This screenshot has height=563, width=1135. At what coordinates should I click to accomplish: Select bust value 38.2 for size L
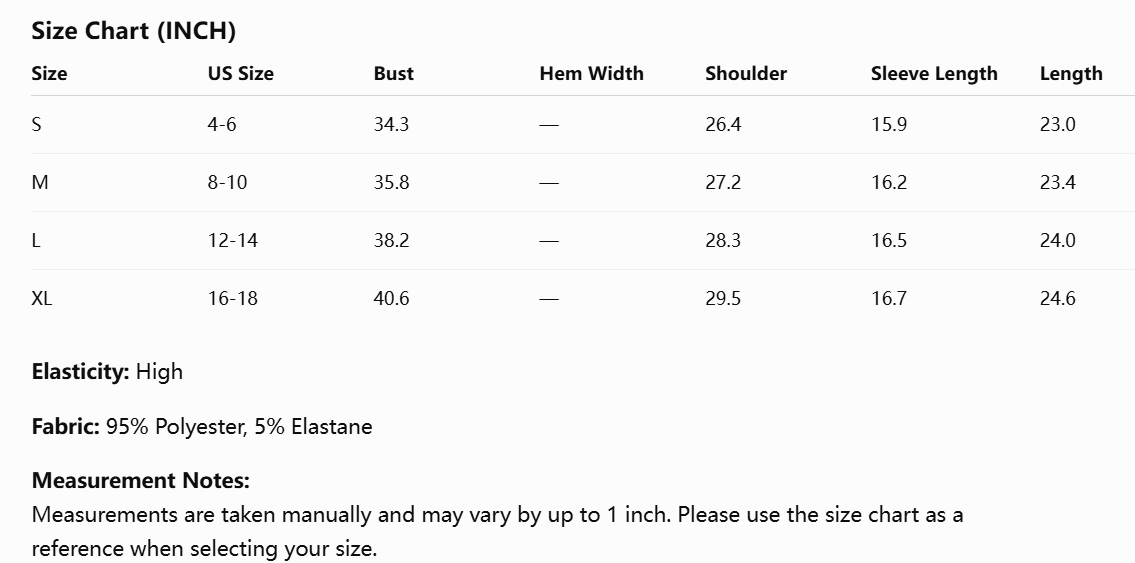point(392,240)
